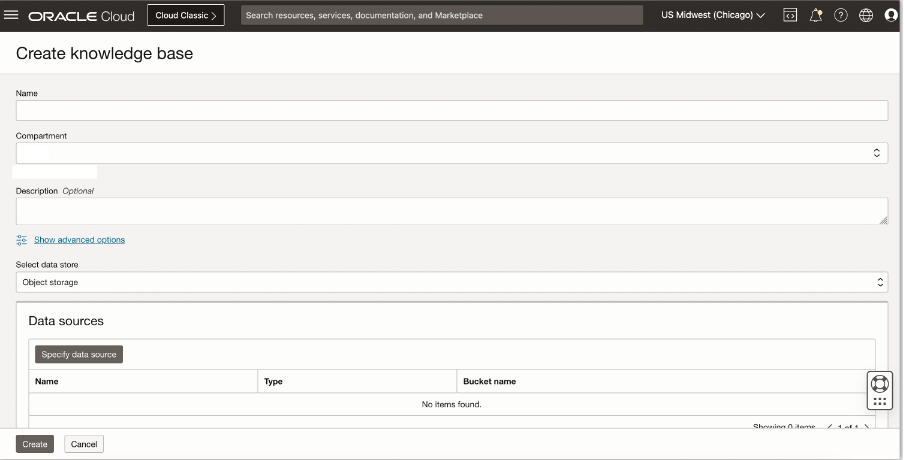Click the Specify data source button
This screenshot has height=460, width=904.
pyautogui.click(x=79, y=354)
